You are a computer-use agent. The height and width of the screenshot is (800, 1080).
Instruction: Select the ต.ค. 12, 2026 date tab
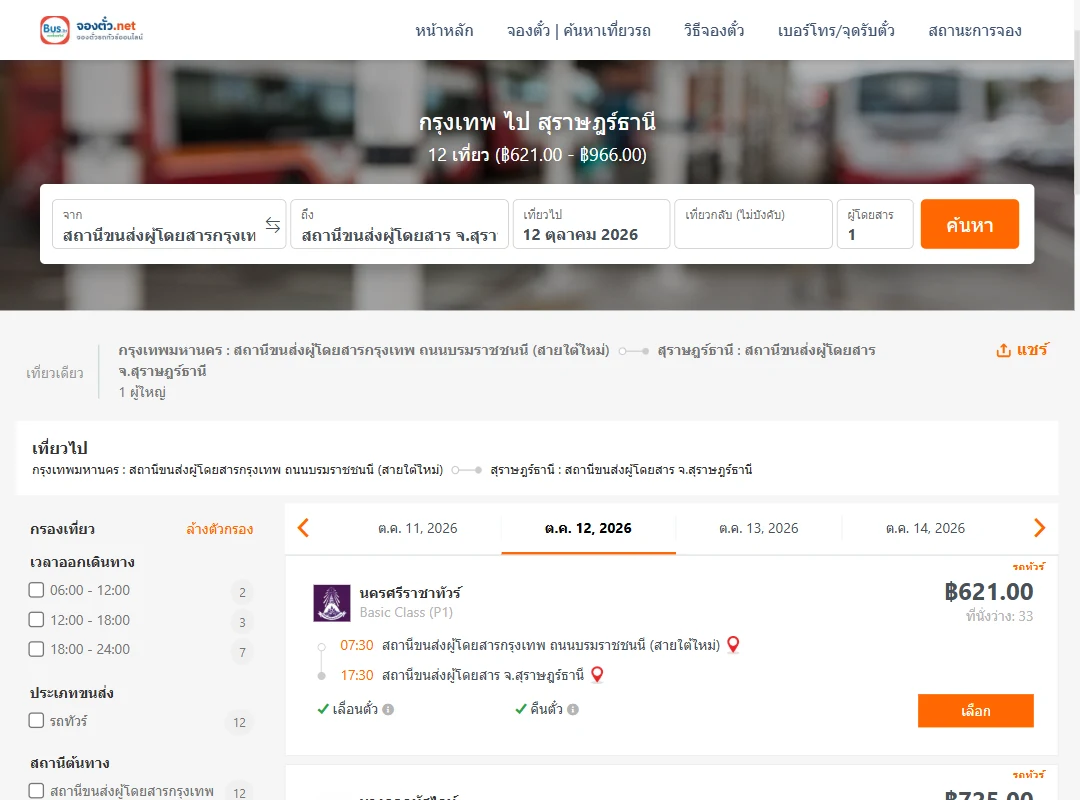point(588,529)
